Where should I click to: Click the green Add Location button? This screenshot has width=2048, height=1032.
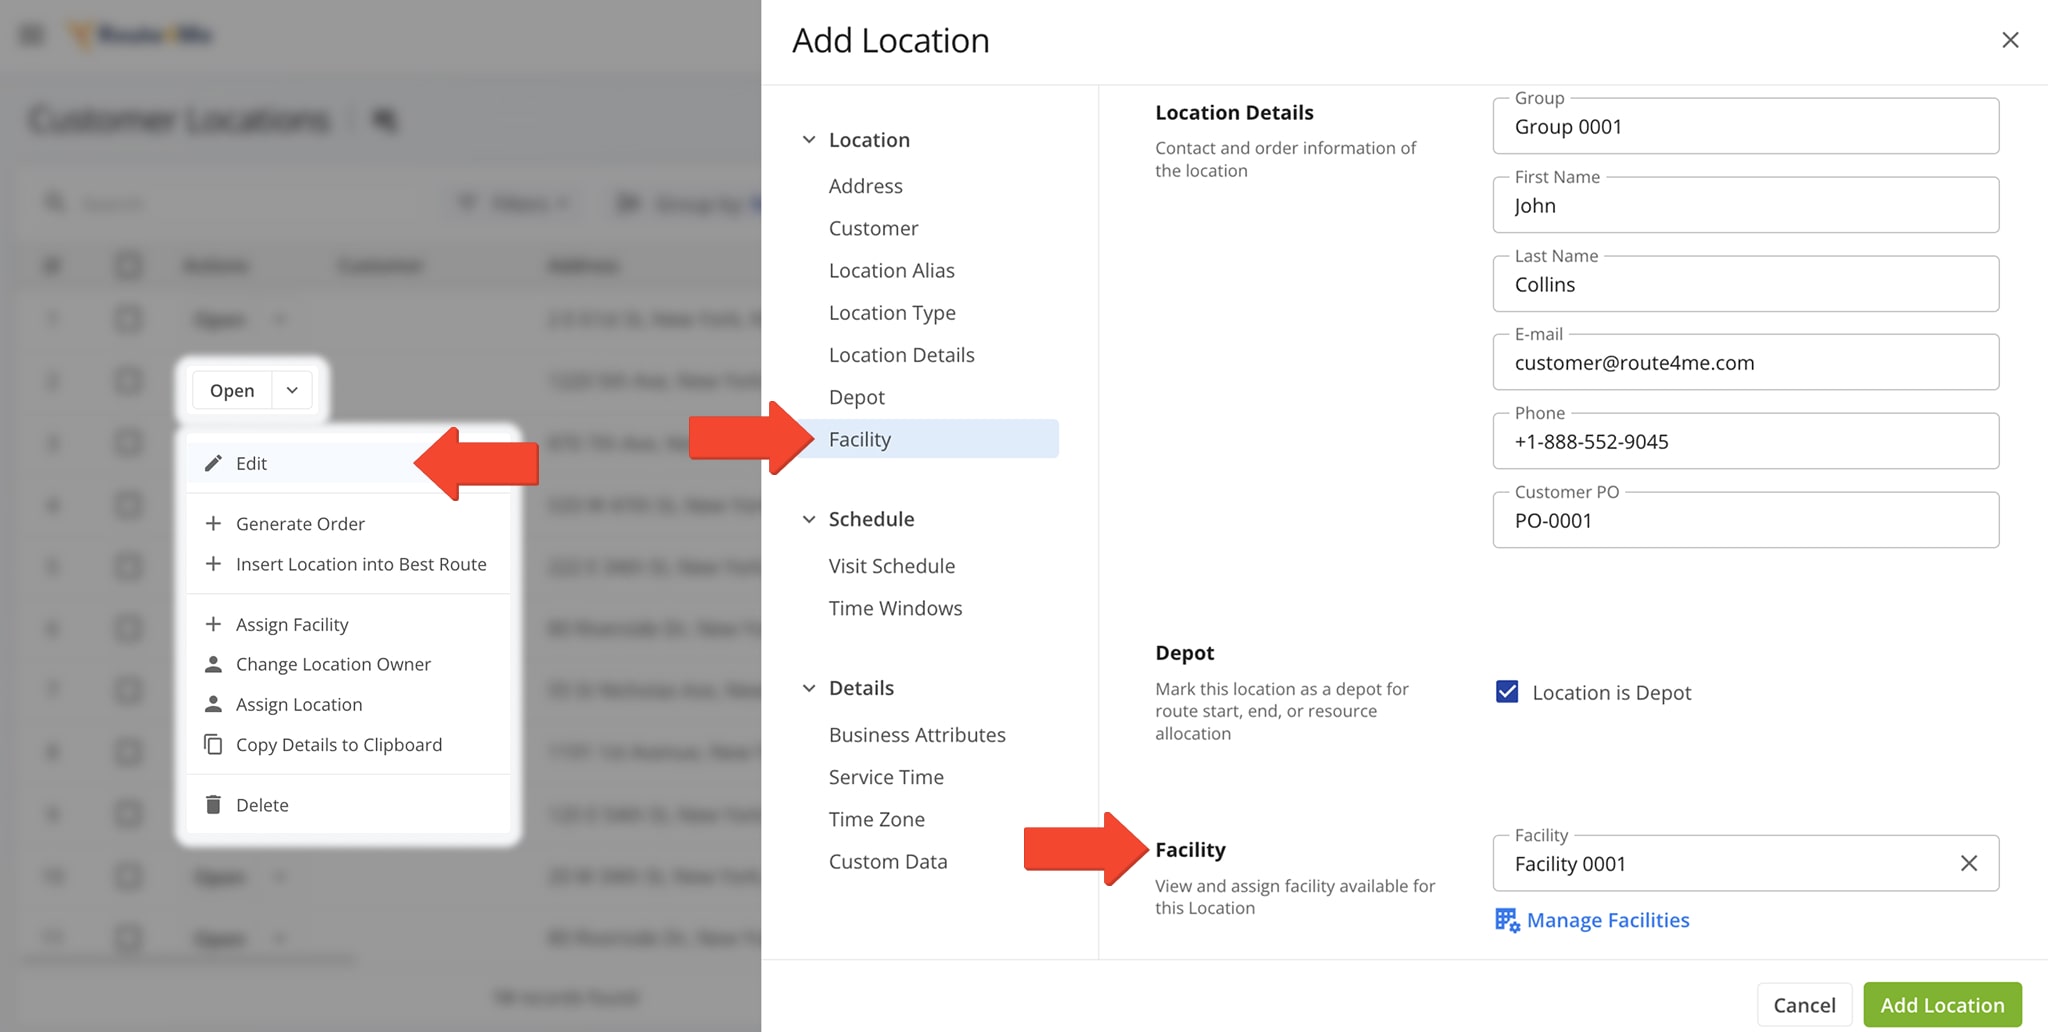pyautogui.click(x=1942, y=1005)
